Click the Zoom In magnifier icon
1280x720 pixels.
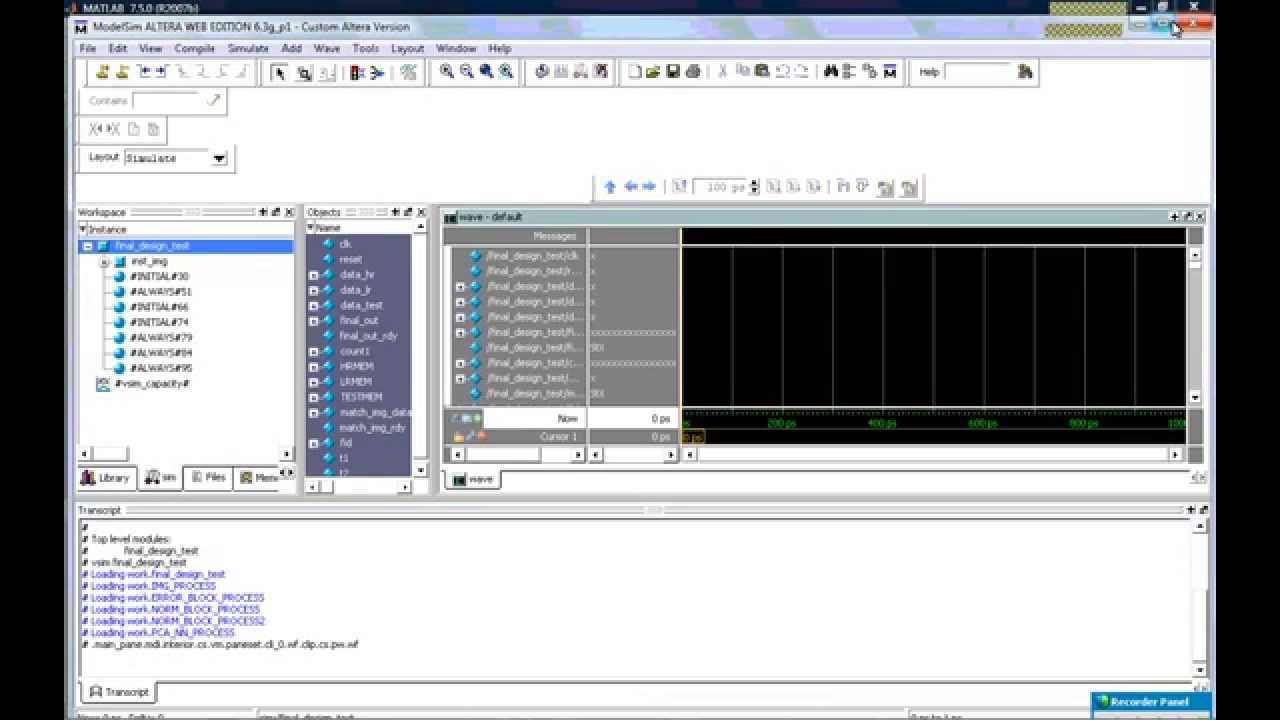pos(447,71)
